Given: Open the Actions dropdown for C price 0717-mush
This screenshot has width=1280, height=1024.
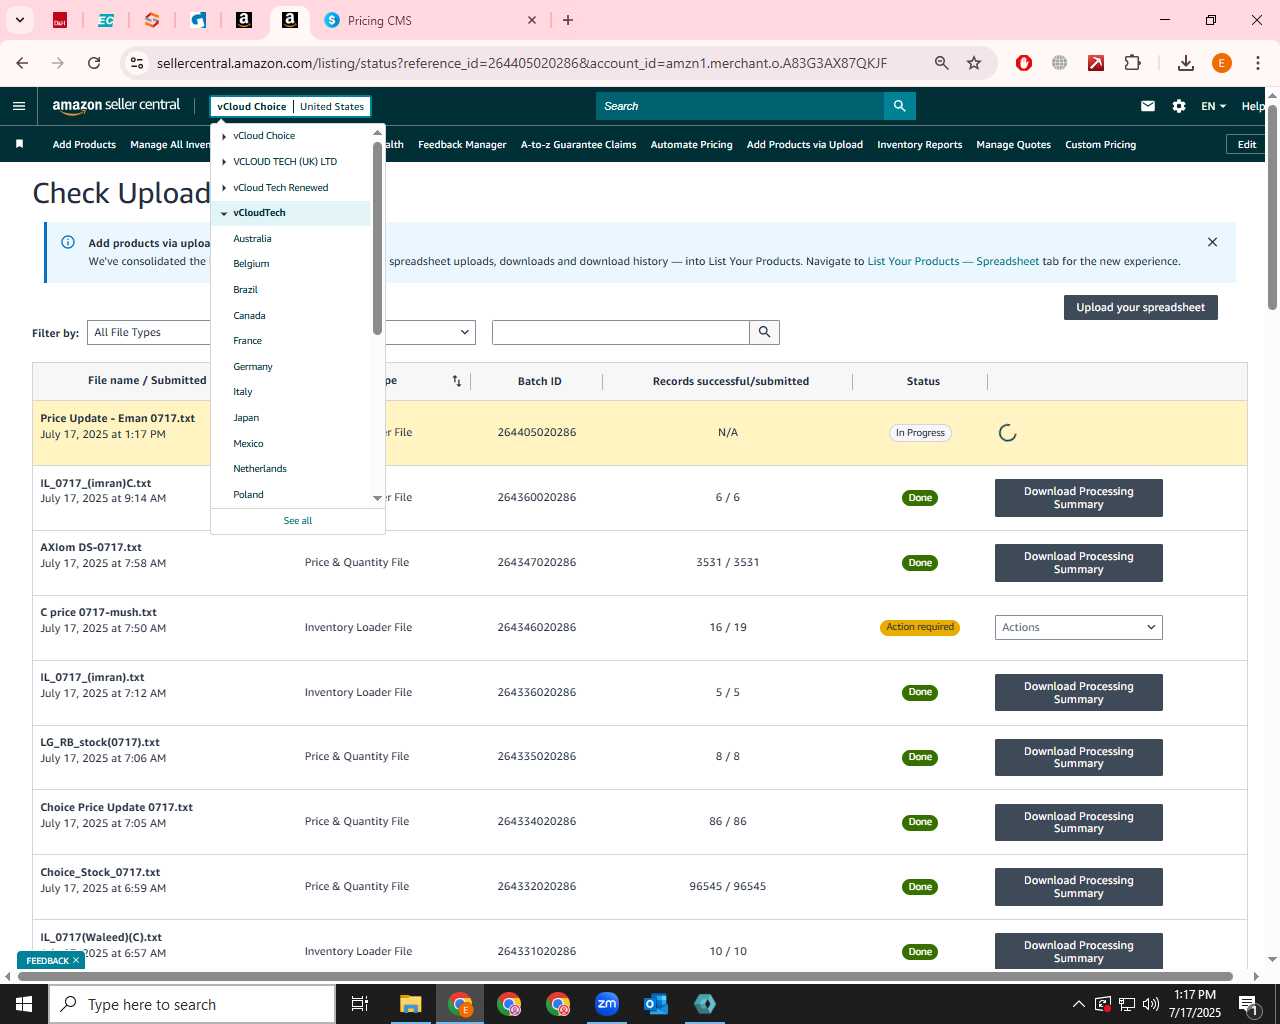Looking at the screenshot, I should click(x=1078, y=627).
